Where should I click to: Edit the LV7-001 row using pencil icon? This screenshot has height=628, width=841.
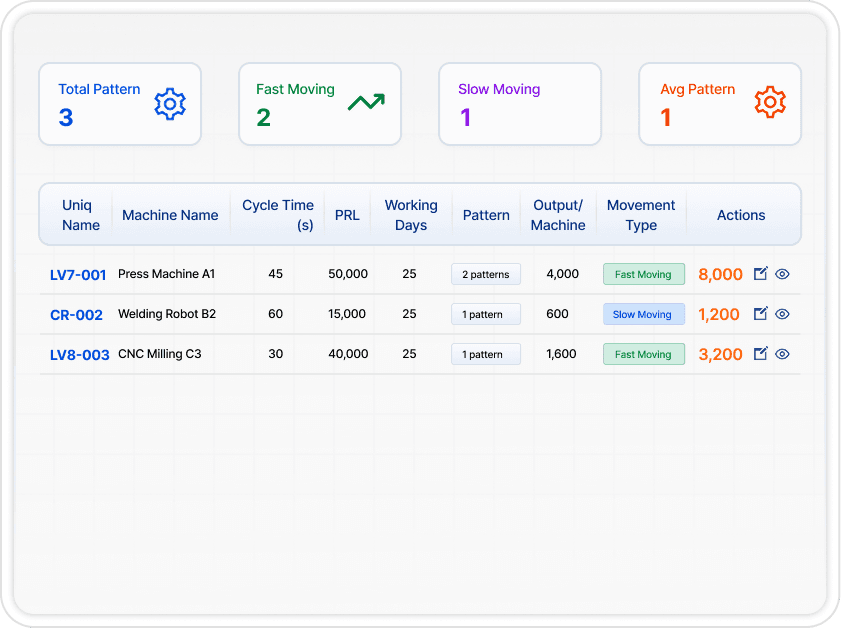761,274
